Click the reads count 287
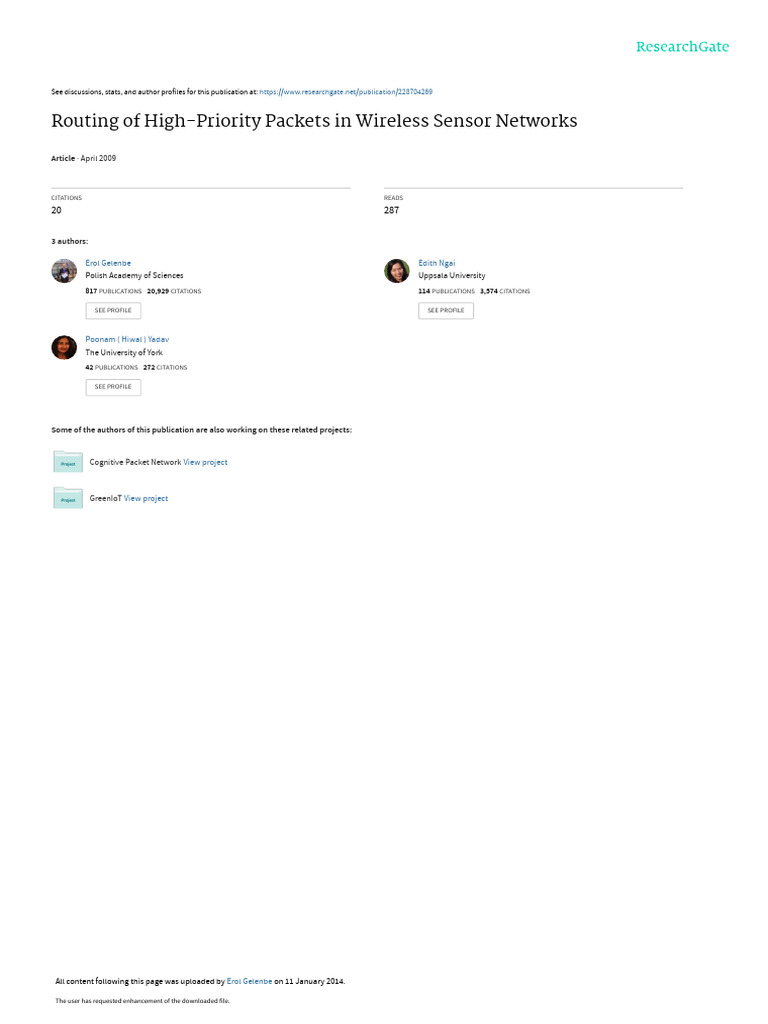This screenshot has width=768, height=1024. 391,210
